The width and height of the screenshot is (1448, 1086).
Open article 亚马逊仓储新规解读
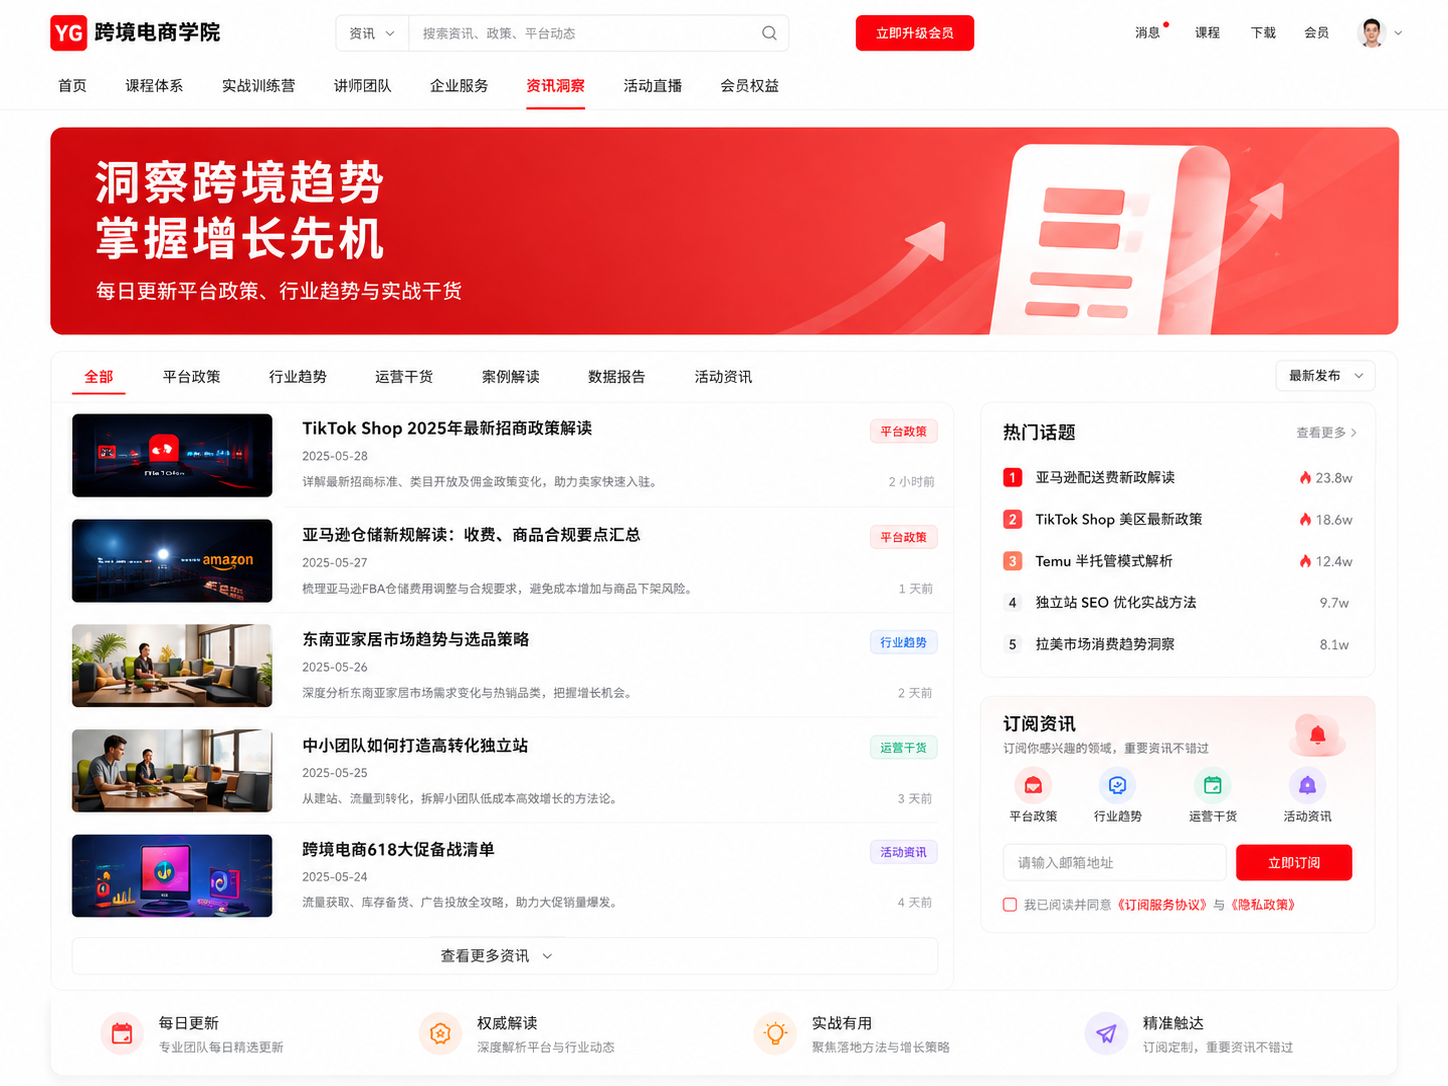pos(471,535)
